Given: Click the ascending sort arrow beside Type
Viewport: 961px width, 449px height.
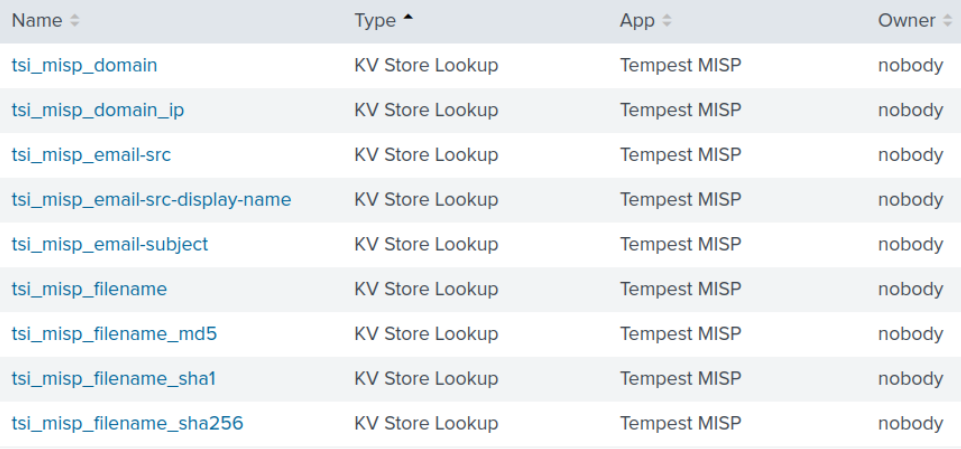Looking at the screenshot, I should pyautogui.click(x=408, y=20).
